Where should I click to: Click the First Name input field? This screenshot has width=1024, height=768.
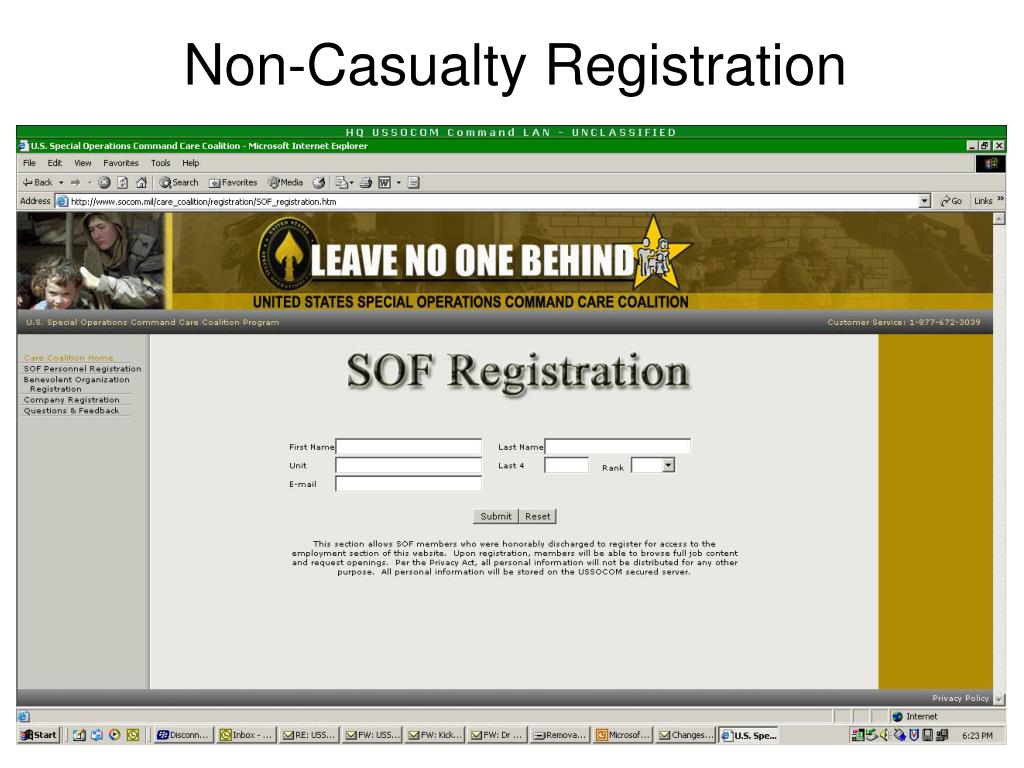pyautogui.click(x=409, y=447)
